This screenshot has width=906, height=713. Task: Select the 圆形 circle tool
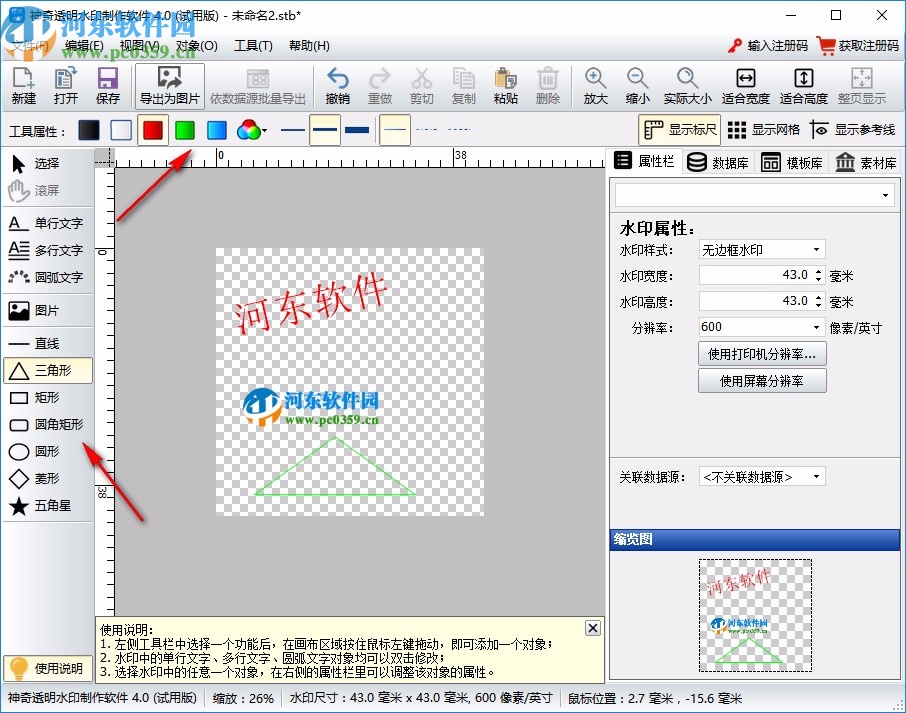[47, 451]
